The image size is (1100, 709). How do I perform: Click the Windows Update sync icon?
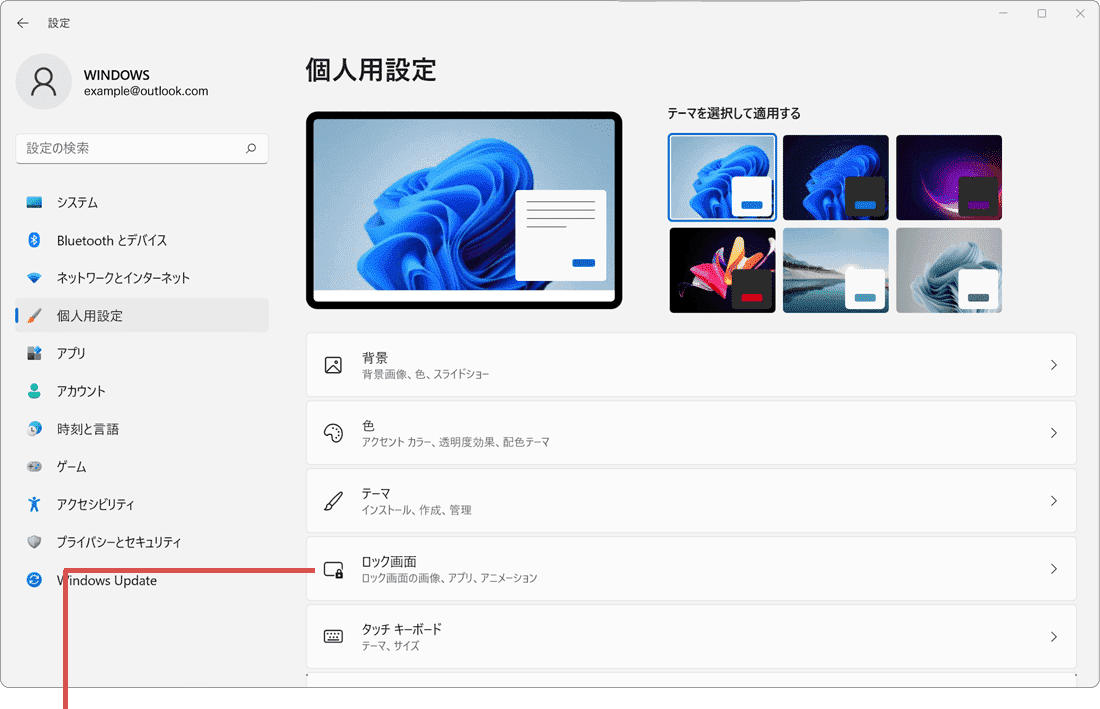pyautogui.click(x=35, y=580)
